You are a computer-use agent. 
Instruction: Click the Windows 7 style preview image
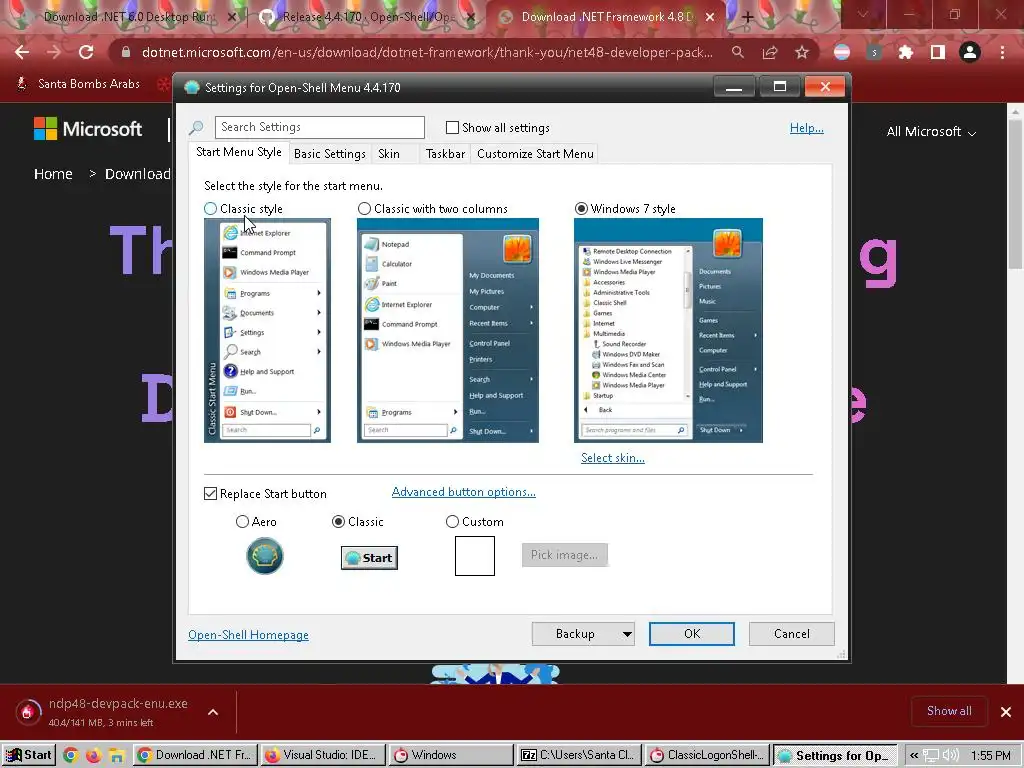point(668,330)
